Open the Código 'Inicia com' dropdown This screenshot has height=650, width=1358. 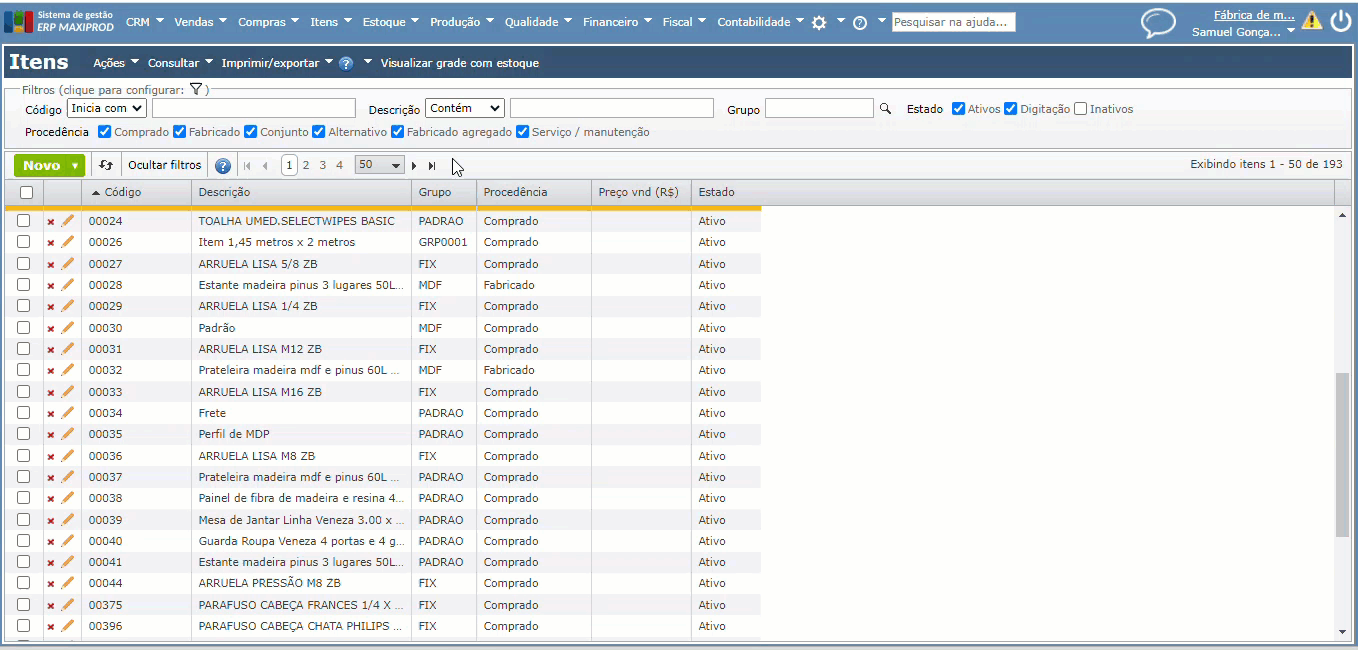(107, 108)
